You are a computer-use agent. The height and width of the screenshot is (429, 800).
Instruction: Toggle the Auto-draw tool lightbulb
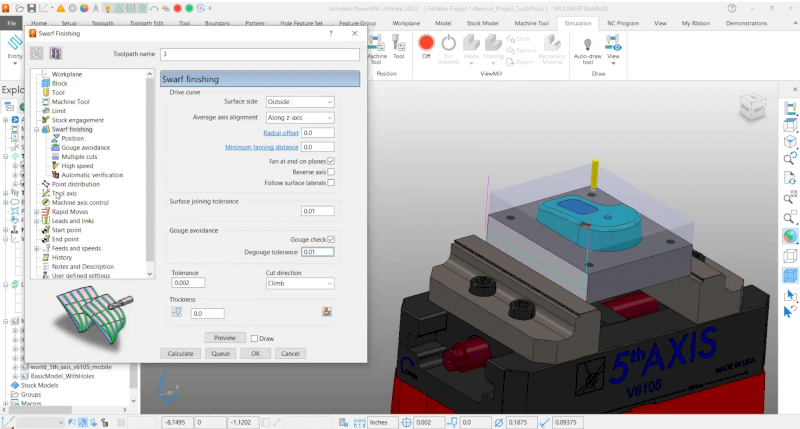coord(586,46)
